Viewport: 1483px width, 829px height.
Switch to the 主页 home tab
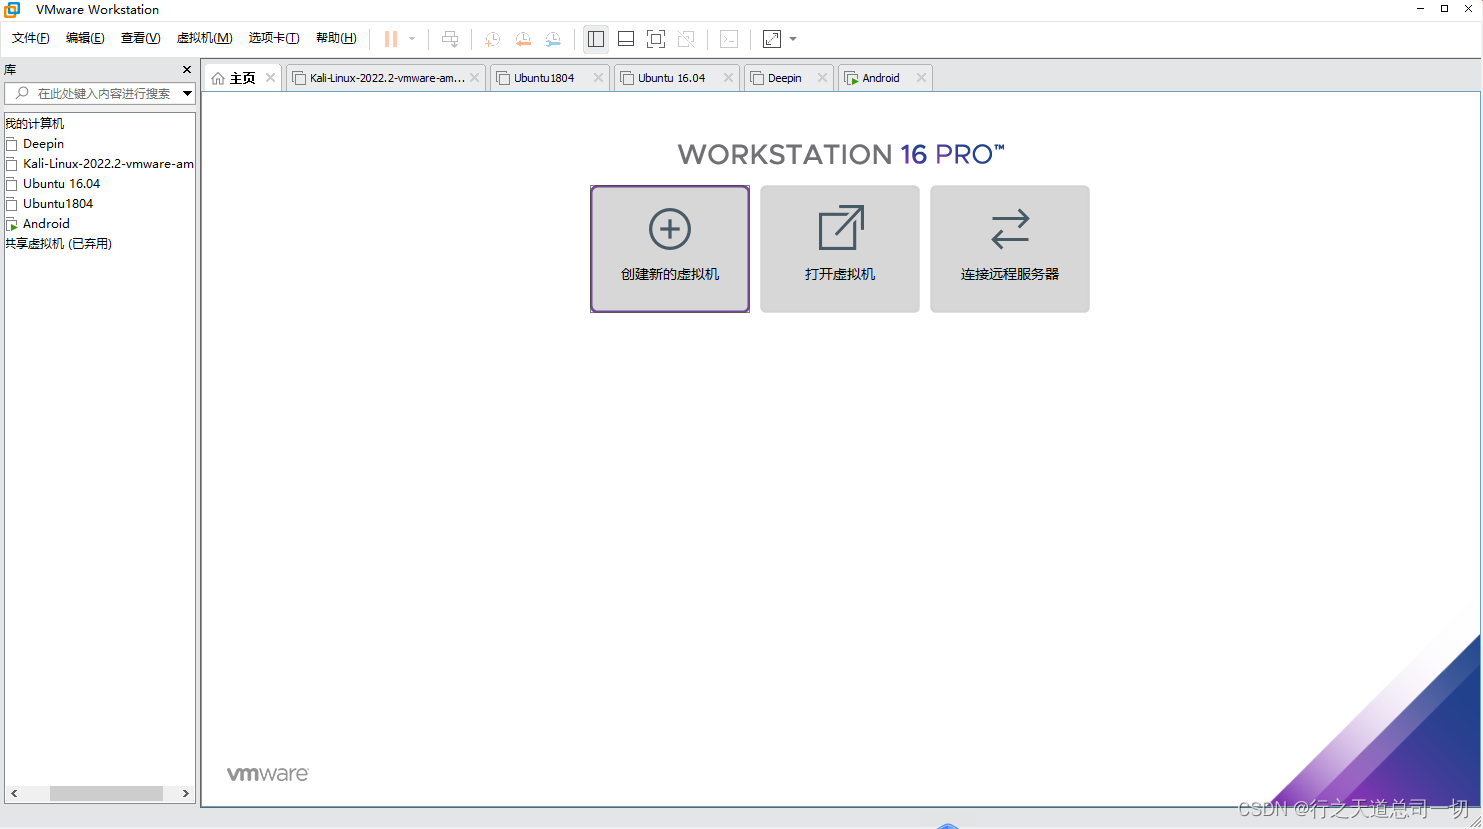[243, 78]
